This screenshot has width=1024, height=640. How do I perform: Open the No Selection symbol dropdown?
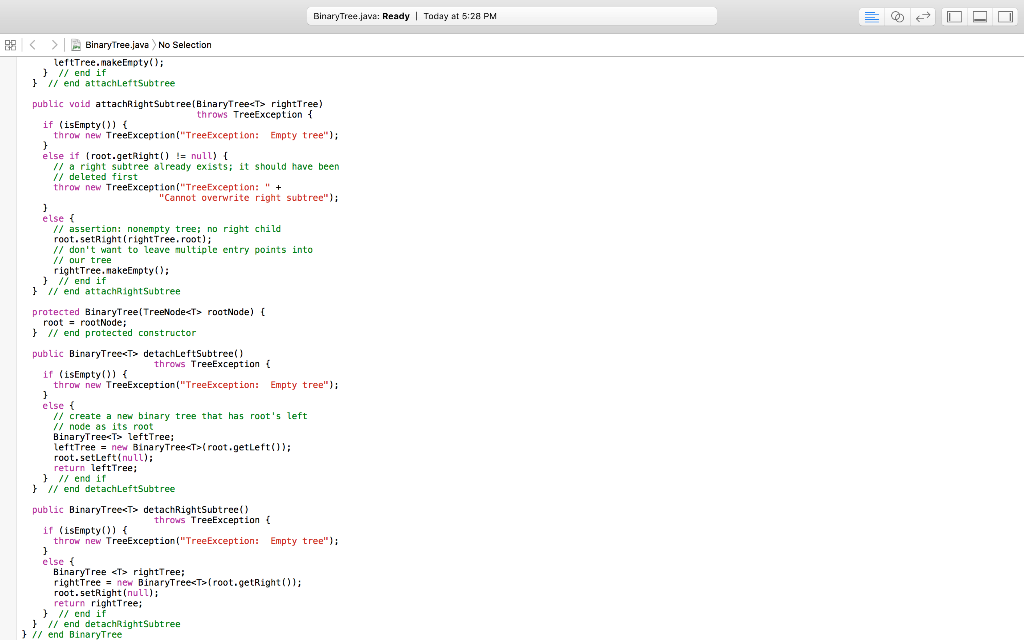[x=185, y=44]
